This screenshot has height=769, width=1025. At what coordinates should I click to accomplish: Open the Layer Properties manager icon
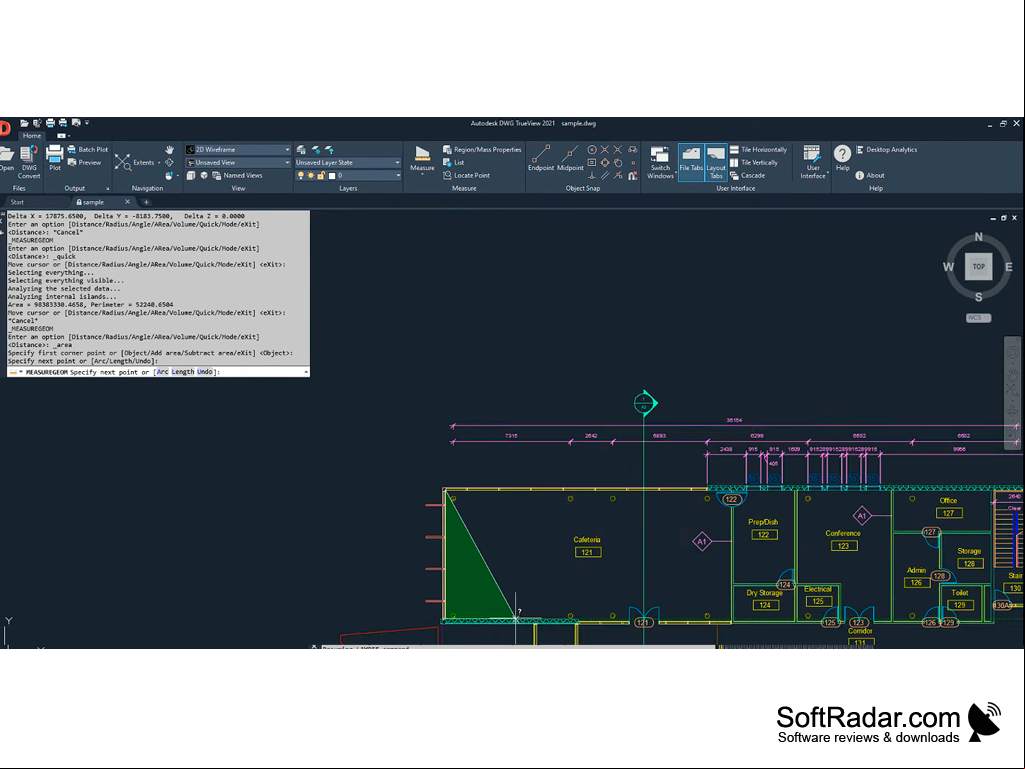point(301,150)
